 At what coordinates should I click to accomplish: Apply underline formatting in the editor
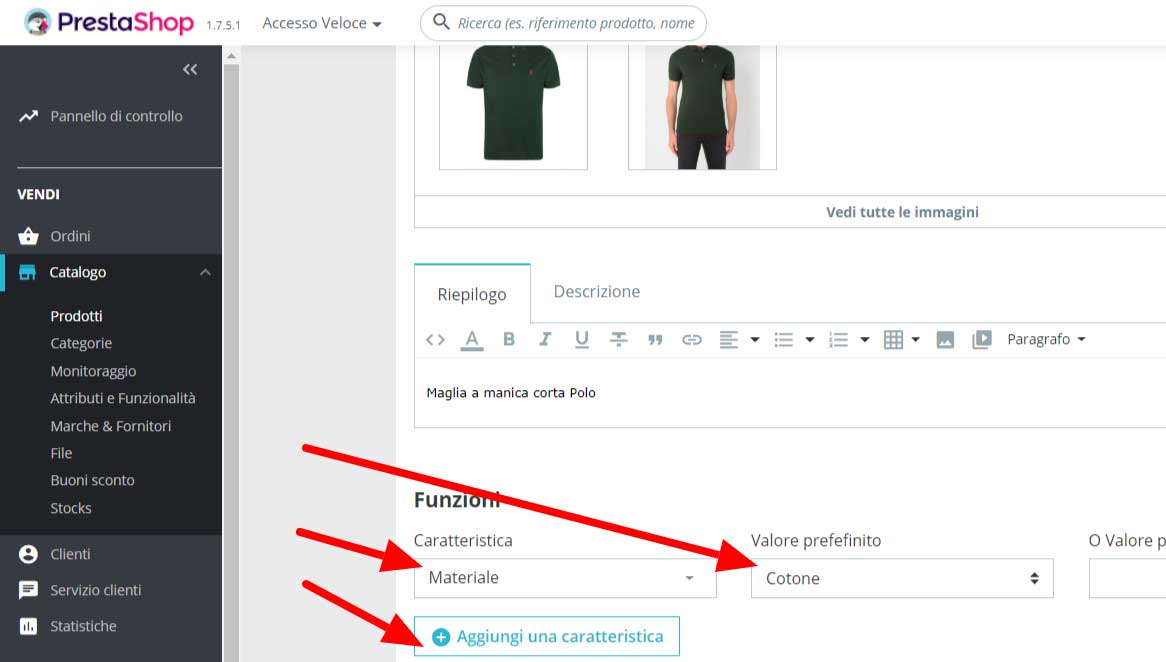pyautogui.click(x=582, y=339)
